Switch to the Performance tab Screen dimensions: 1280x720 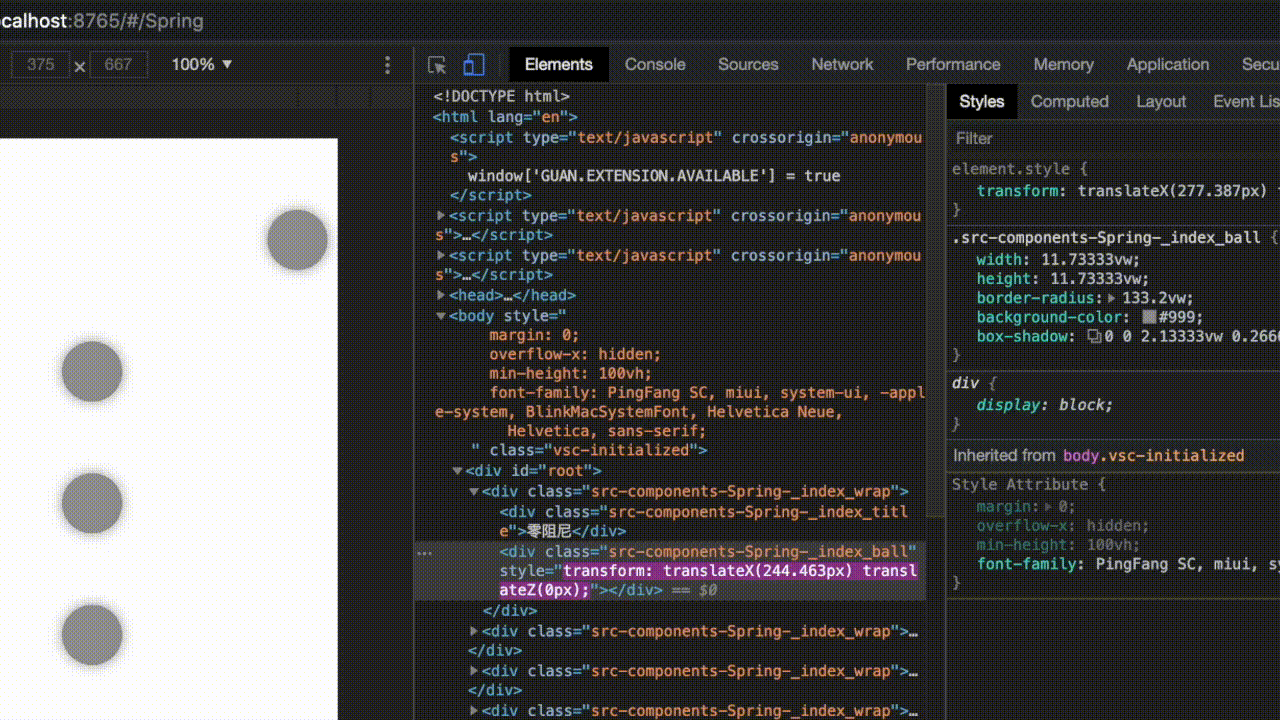coord(953,65)
